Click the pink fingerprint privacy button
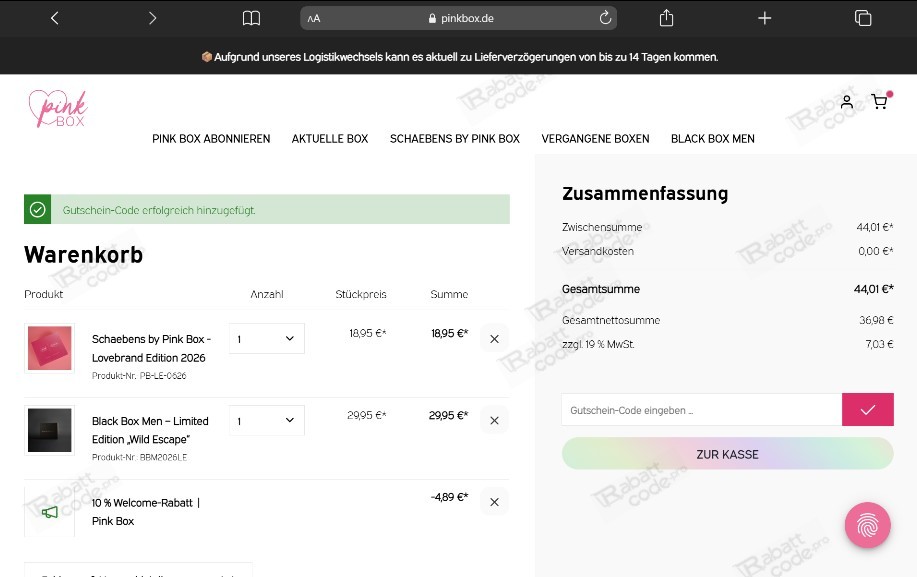917x577 pixels. [x=867, y=525]
